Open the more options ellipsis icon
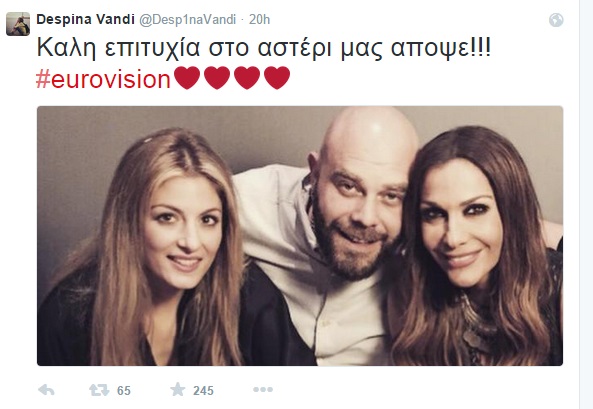The width and height of the screenshot is (593, 409). click(263, 389)
